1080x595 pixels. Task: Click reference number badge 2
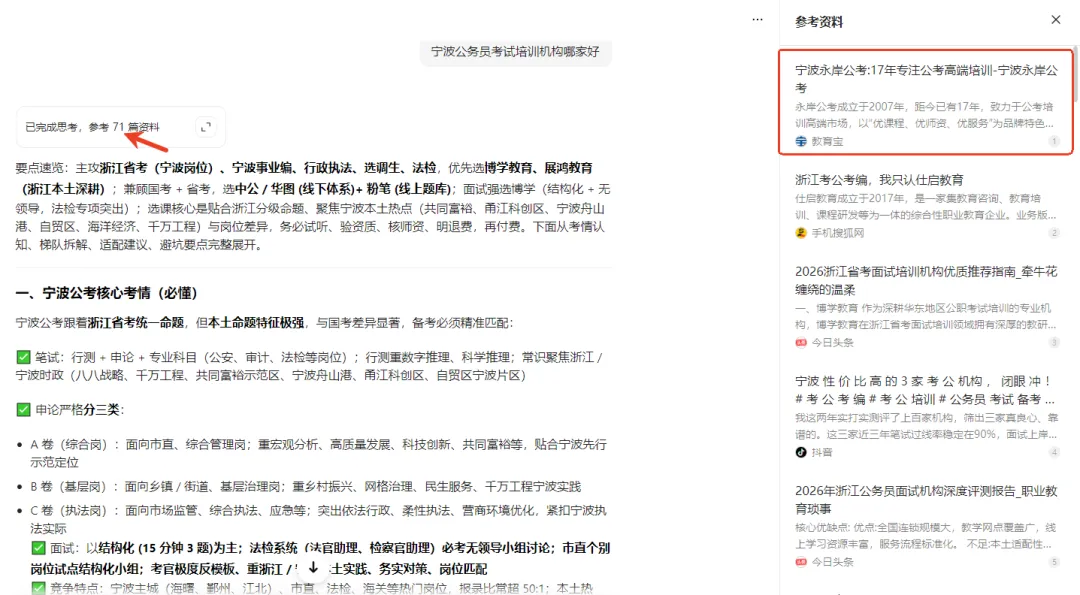1054,233
